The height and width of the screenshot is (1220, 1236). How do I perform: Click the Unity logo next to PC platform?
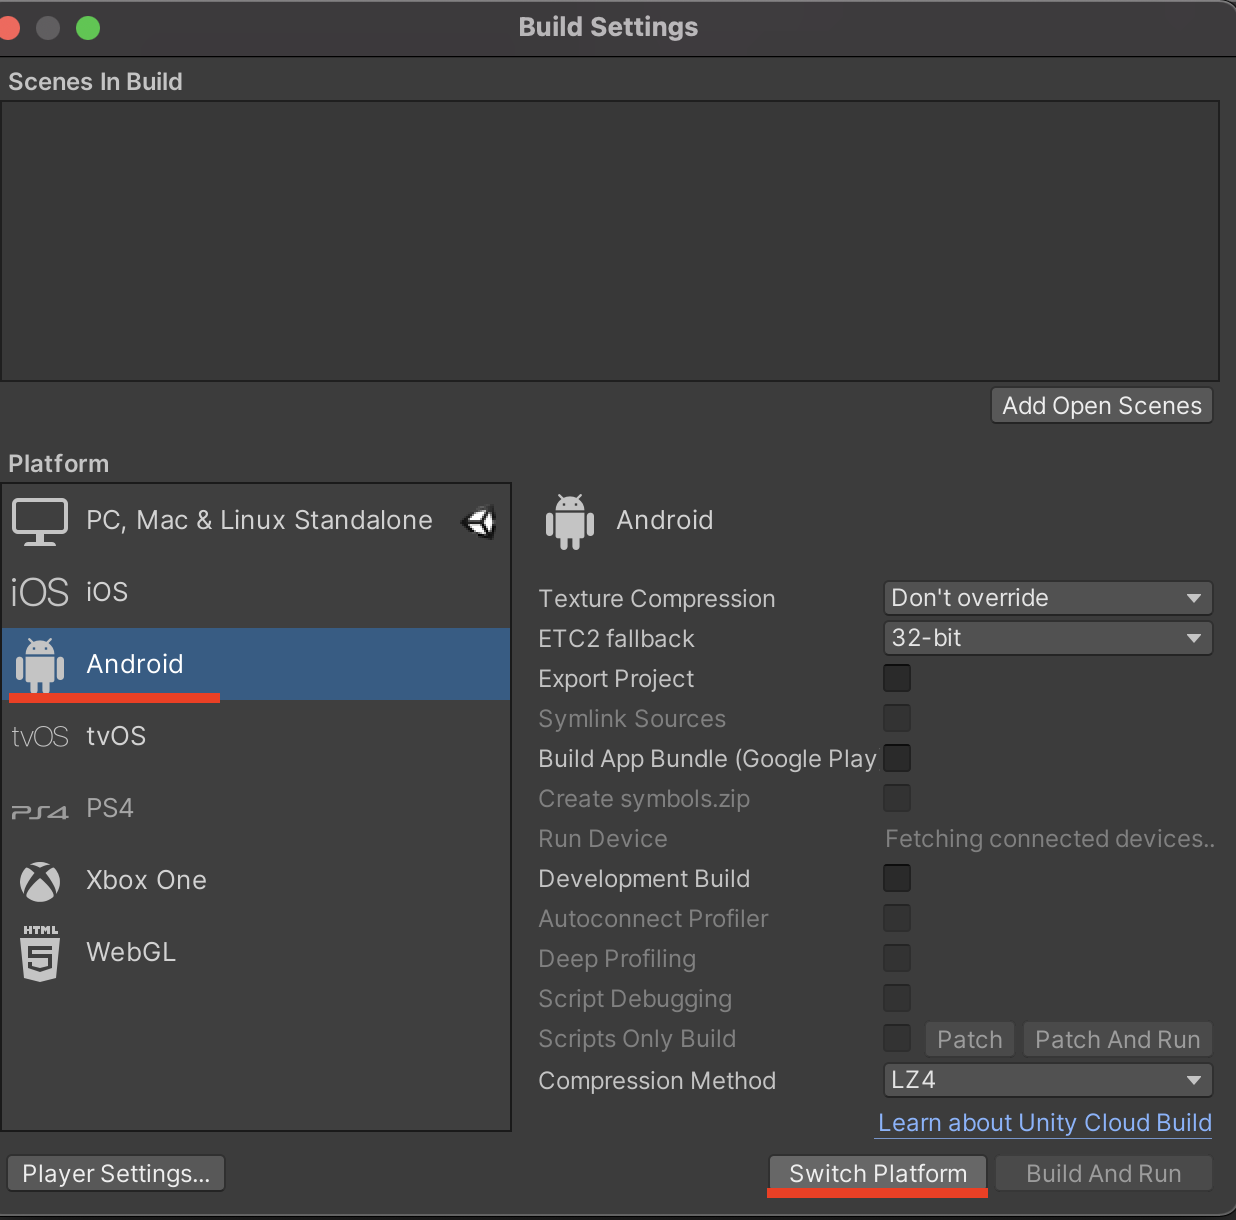point(478,521)
